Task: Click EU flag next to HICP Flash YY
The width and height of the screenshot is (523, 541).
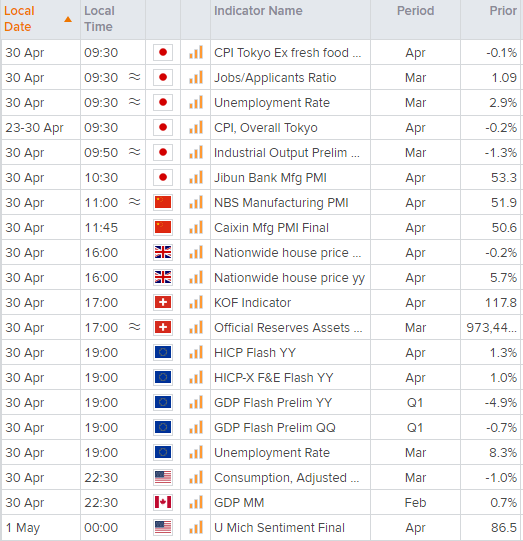Action: (163, 353)
